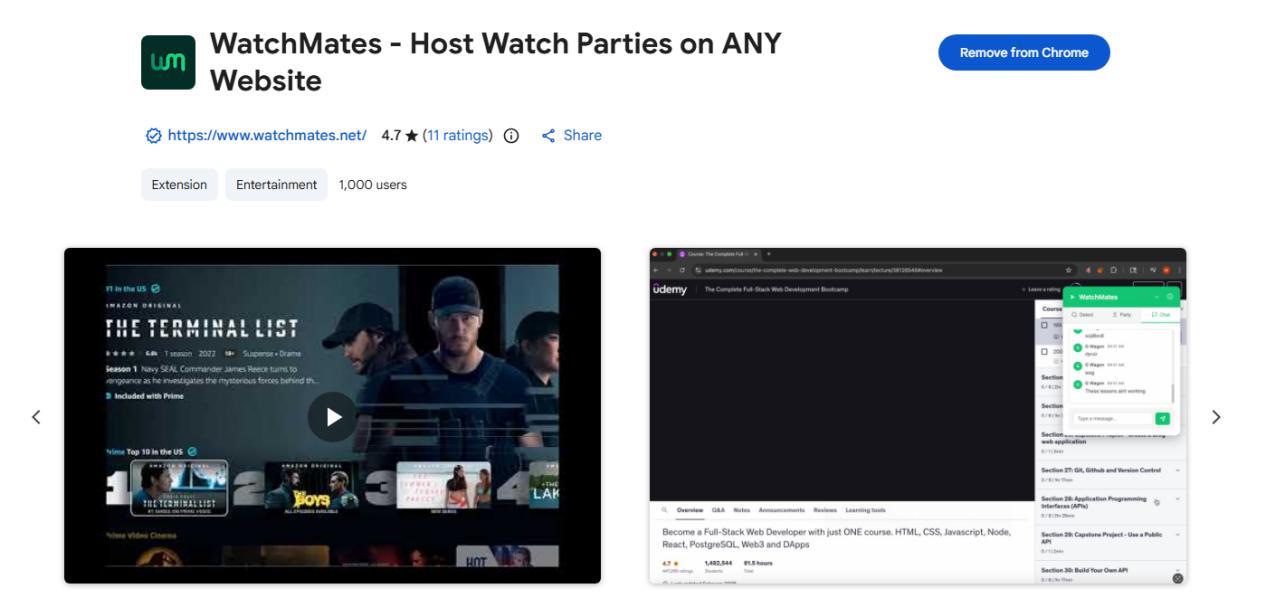Select the Extension category chip
1266x598 pixels.
click(179, 185)
